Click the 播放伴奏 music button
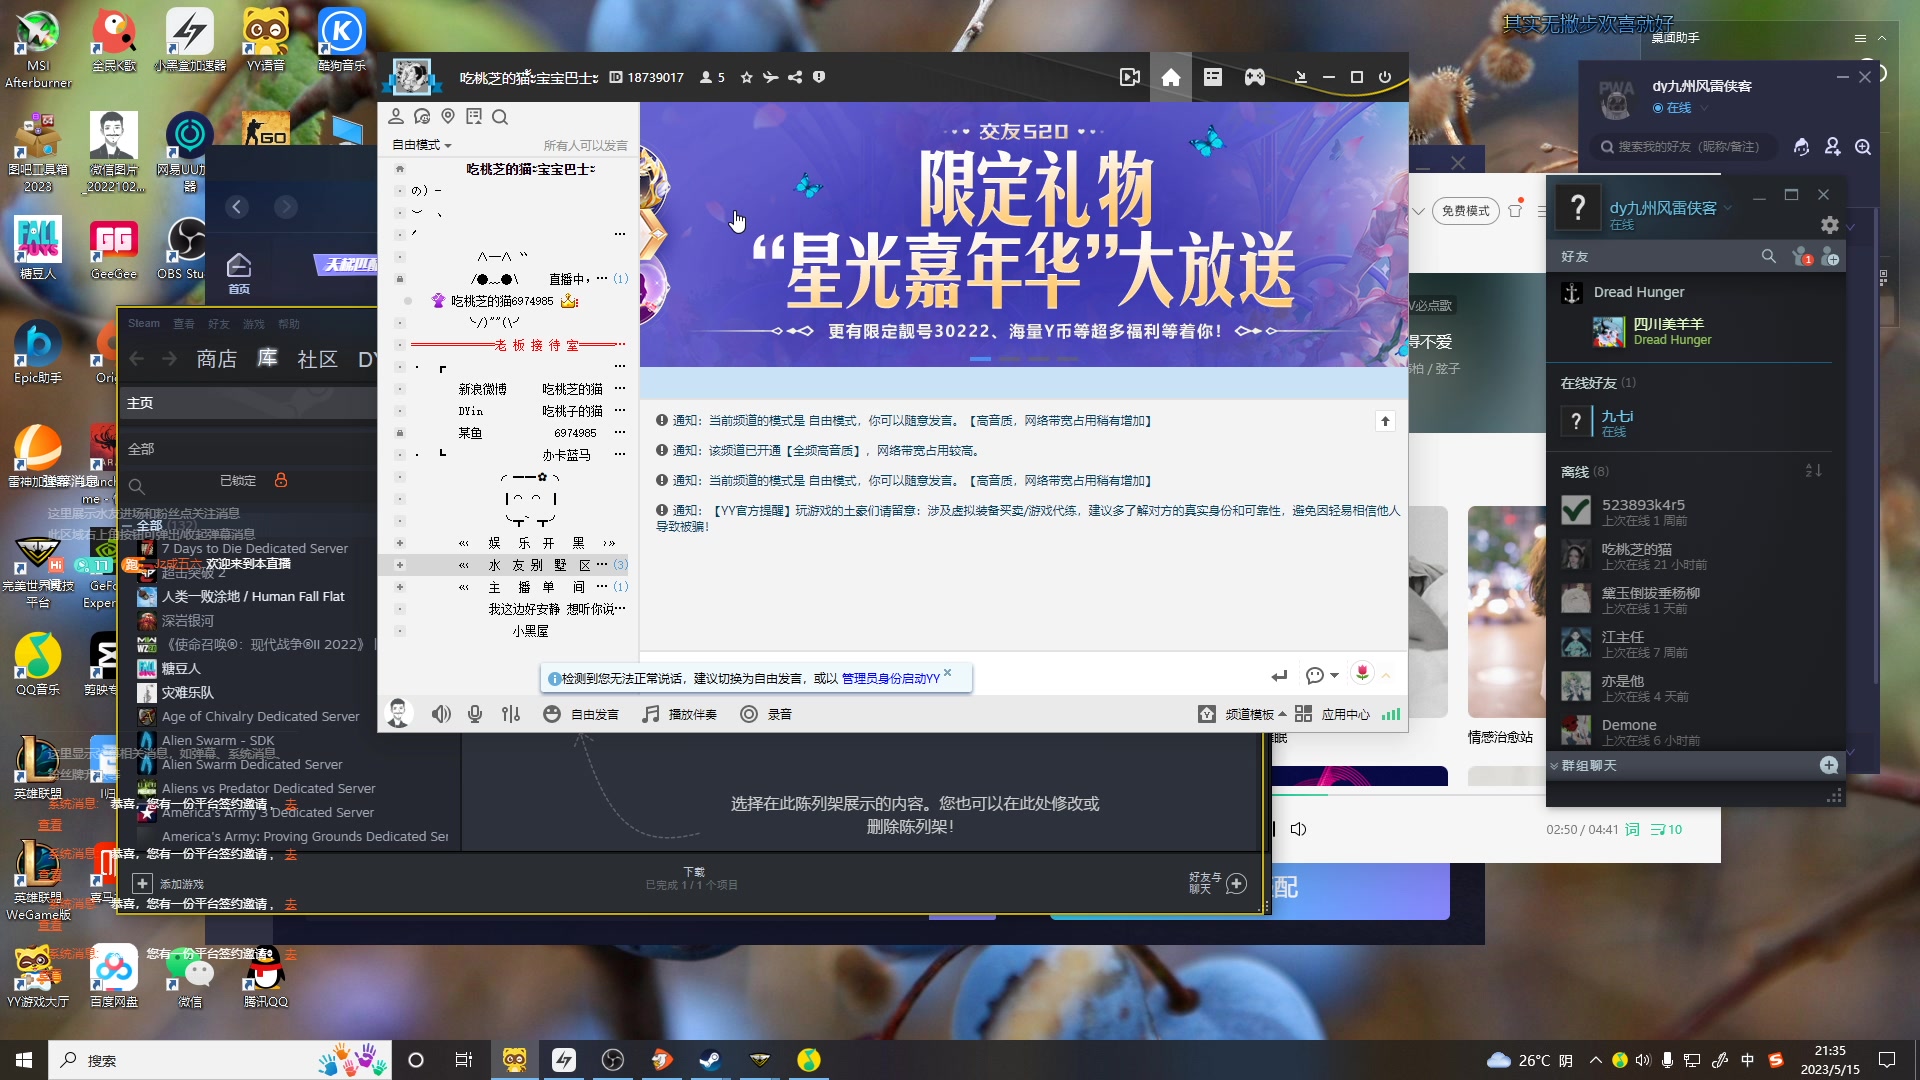 (679, 714)
